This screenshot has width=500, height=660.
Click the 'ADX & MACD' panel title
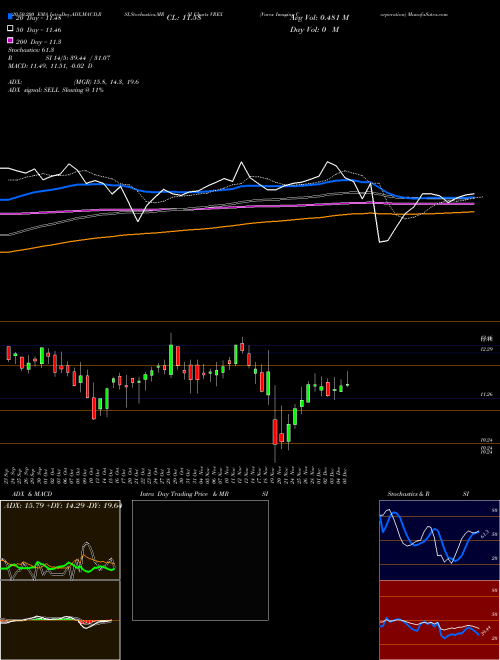coord(32,494)
